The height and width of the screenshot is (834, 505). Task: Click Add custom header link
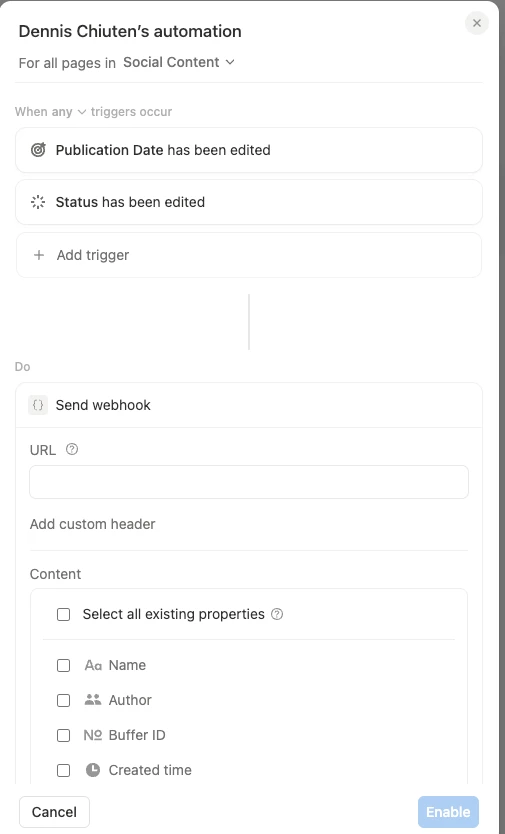(93, 524)
